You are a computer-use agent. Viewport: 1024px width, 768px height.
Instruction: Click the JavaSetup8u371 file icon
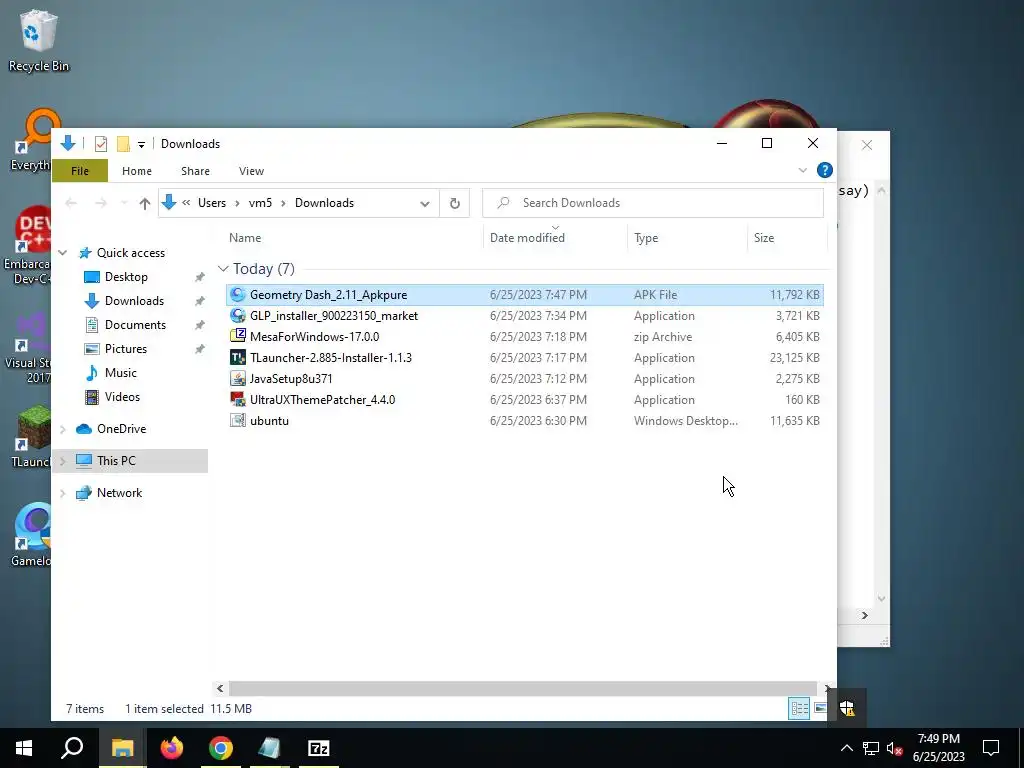pos(238,378)
